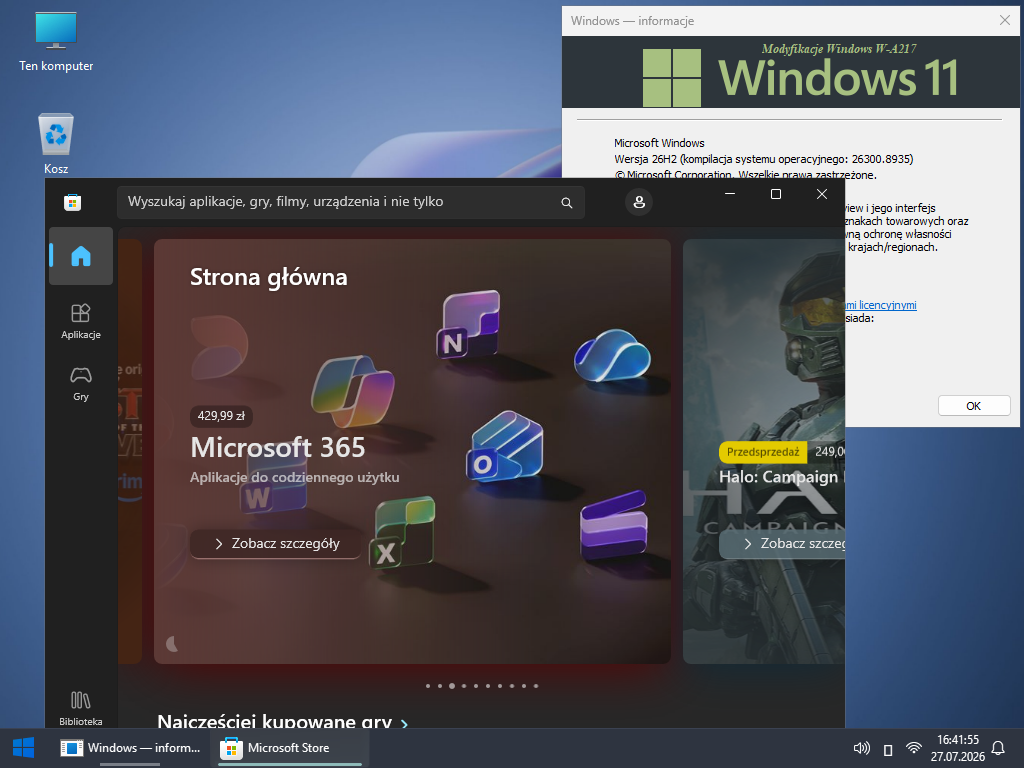Open notifications bell icon

[999, 748]
